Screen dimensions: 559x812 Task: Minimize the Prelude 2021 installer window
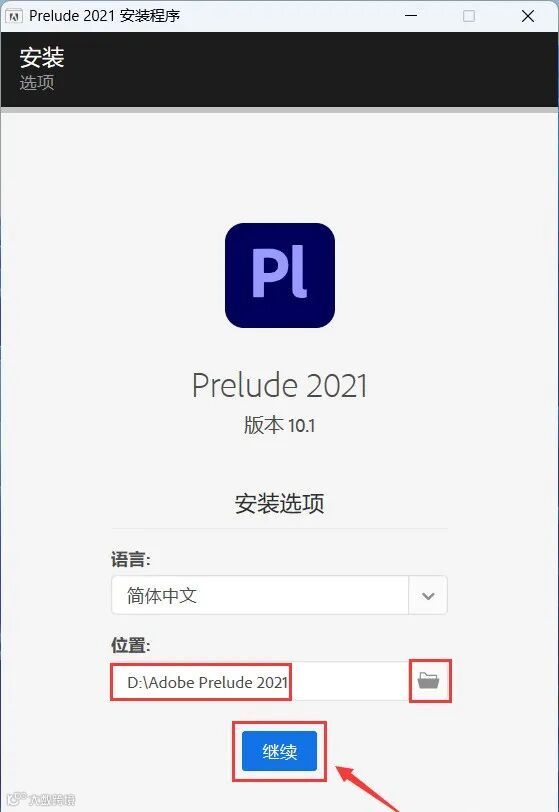(411, 16)
